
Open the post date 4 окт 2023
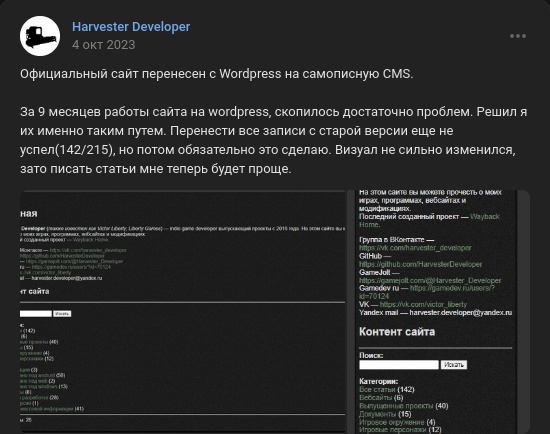coord(103,45)
